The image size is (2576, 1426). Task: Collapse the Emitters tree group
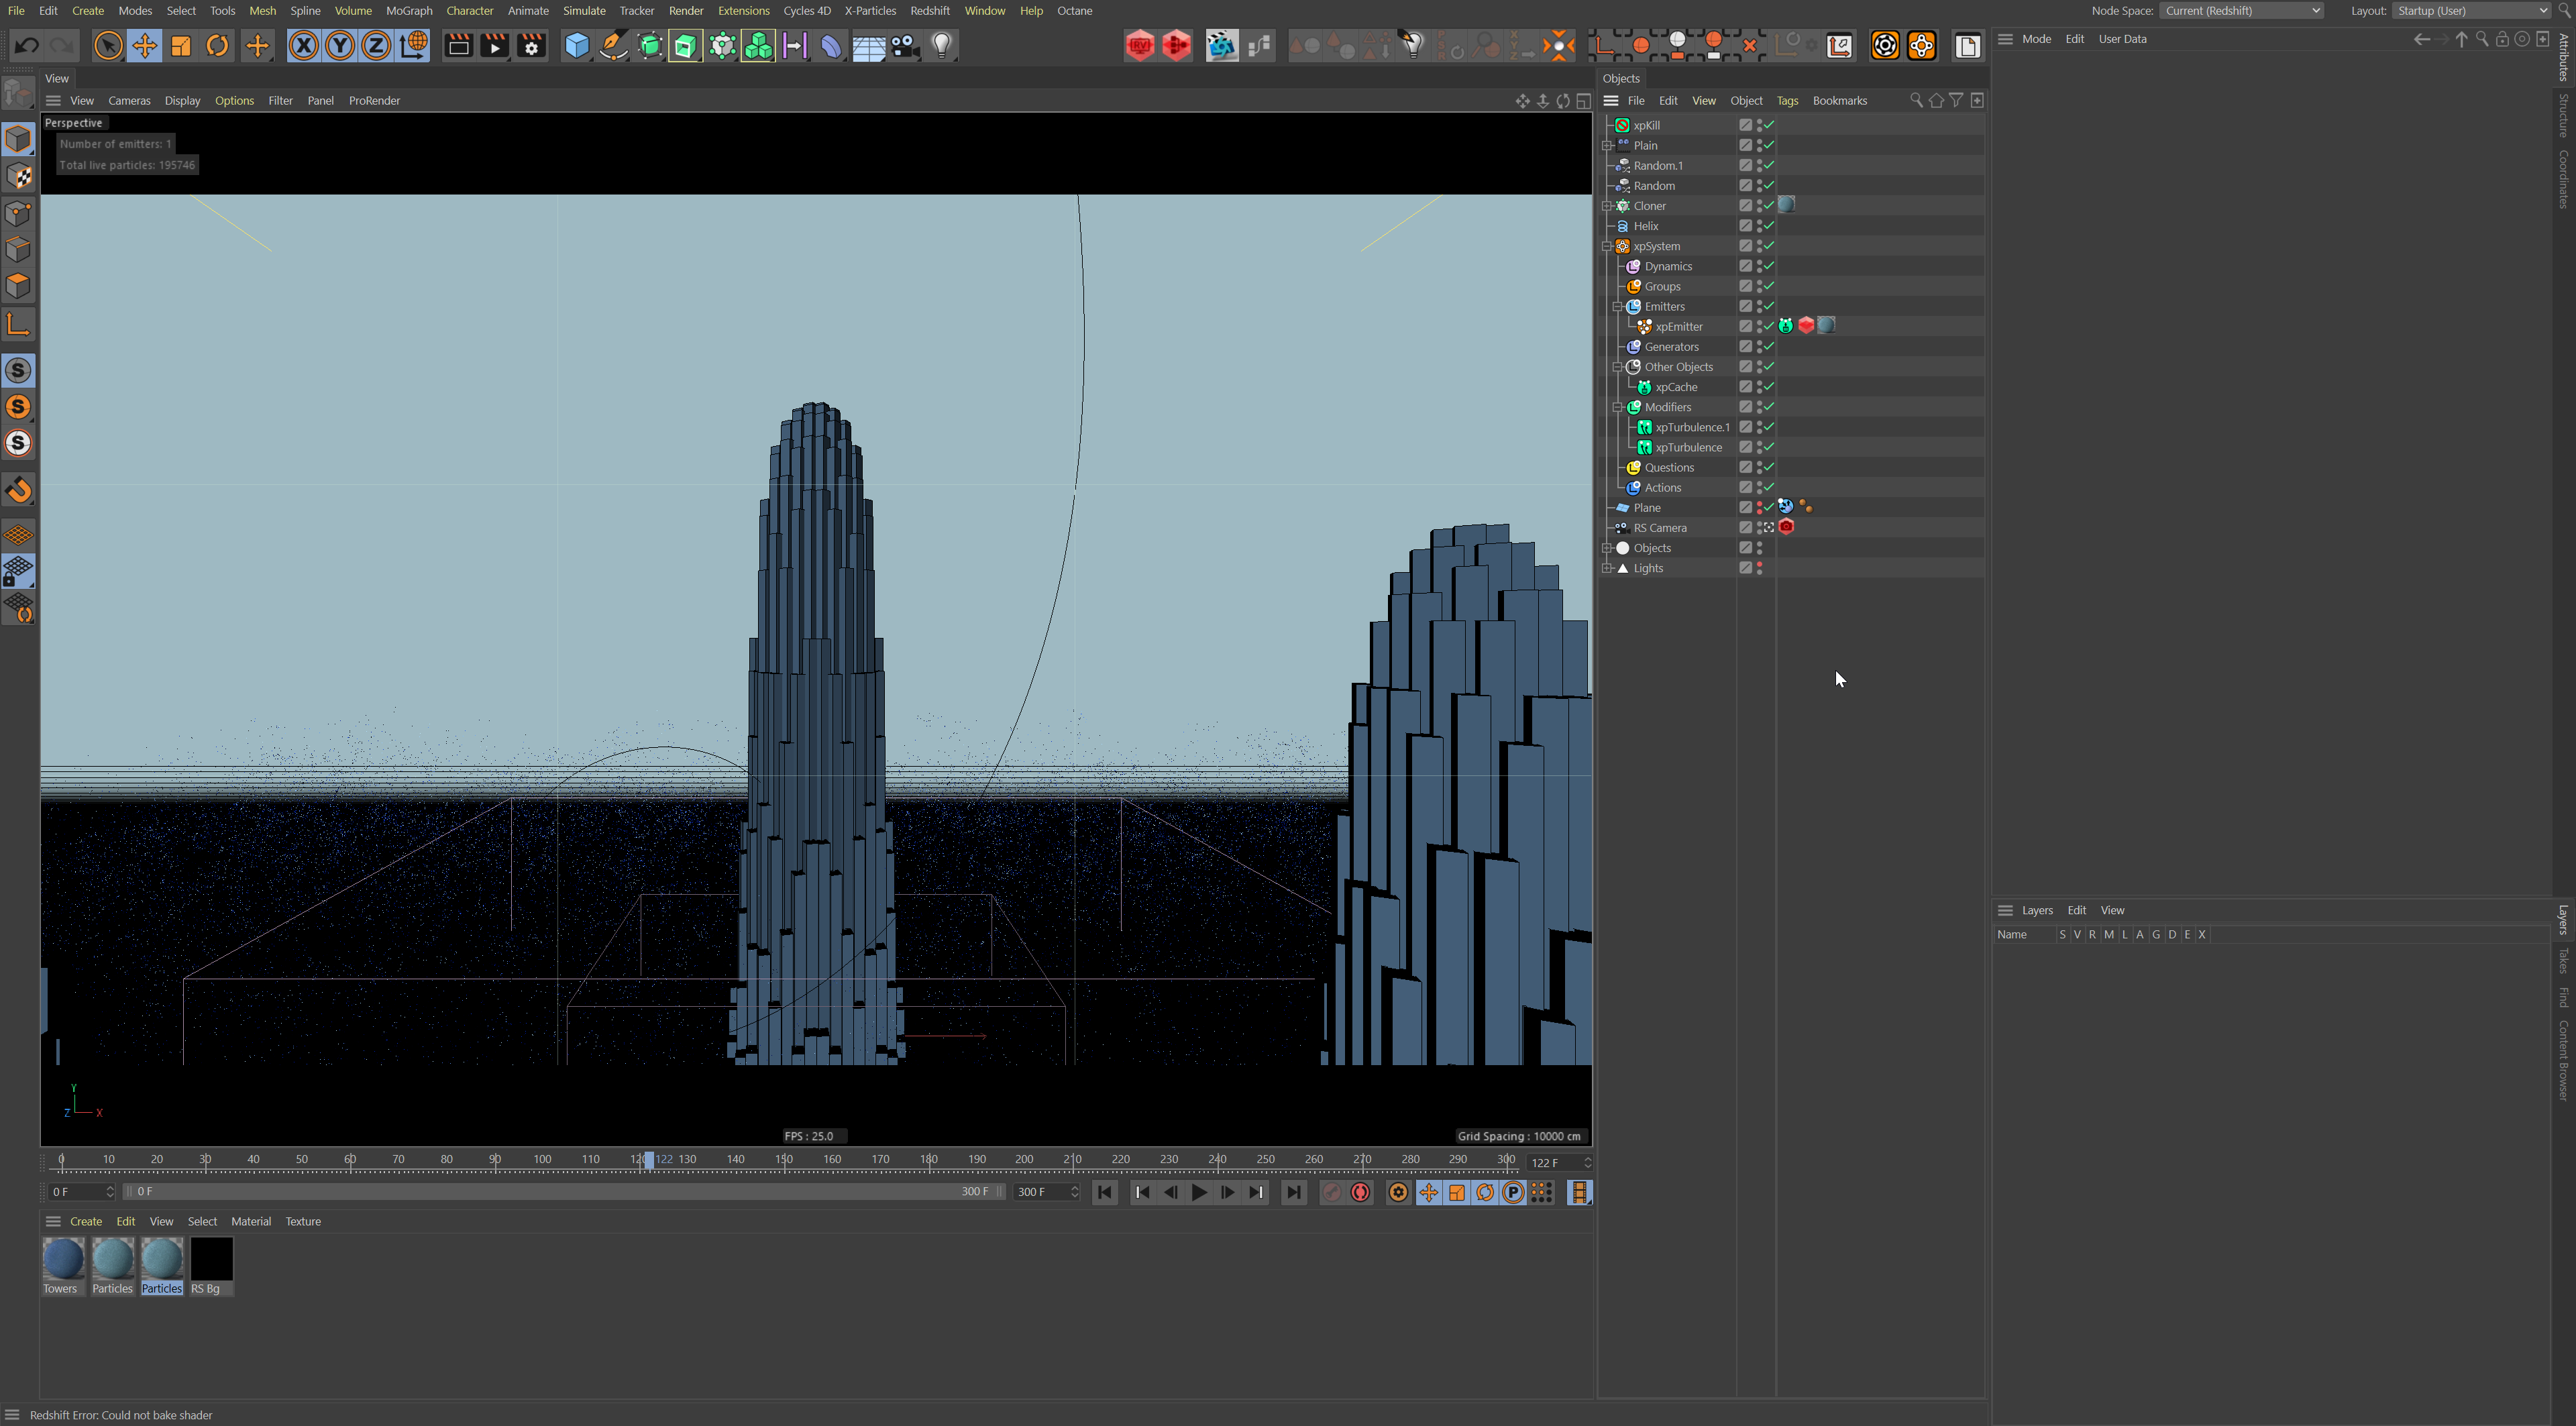(x=1617, y=307)
